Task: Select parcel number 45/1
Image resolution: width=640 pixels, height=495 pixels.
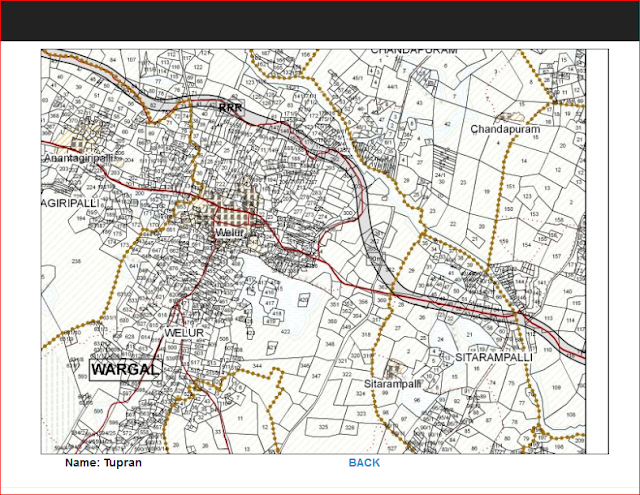Action: click(x=357, y=78)
